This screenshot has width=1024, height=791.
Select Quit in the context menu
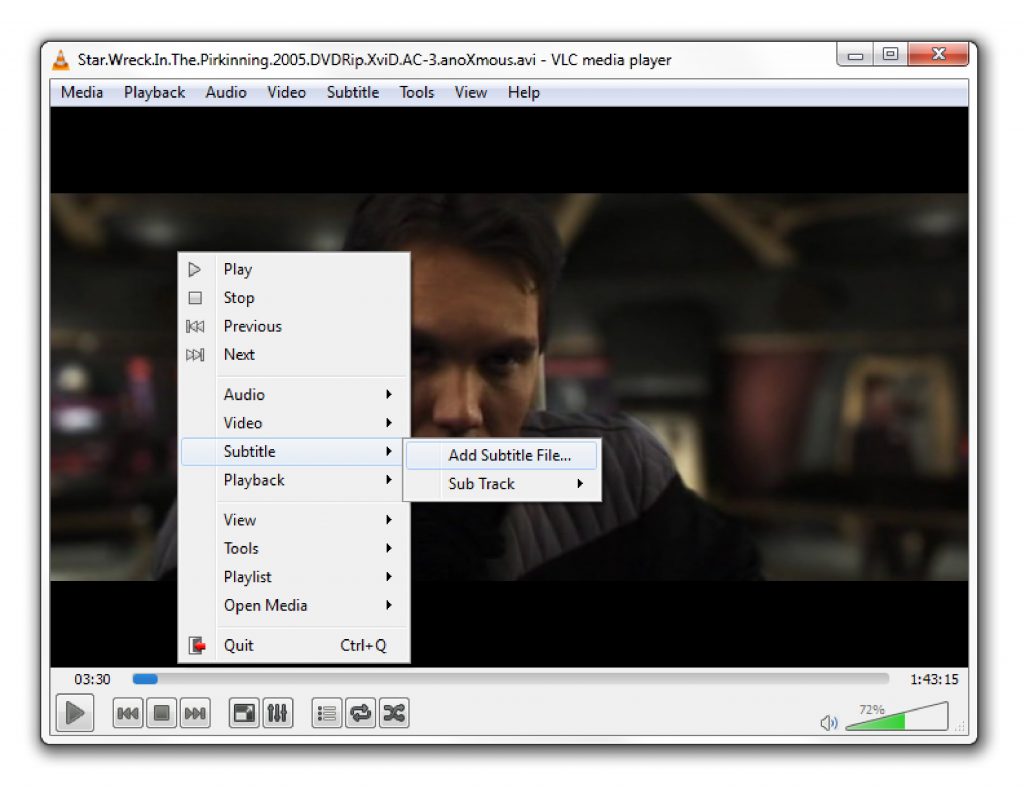pos(239,646)
